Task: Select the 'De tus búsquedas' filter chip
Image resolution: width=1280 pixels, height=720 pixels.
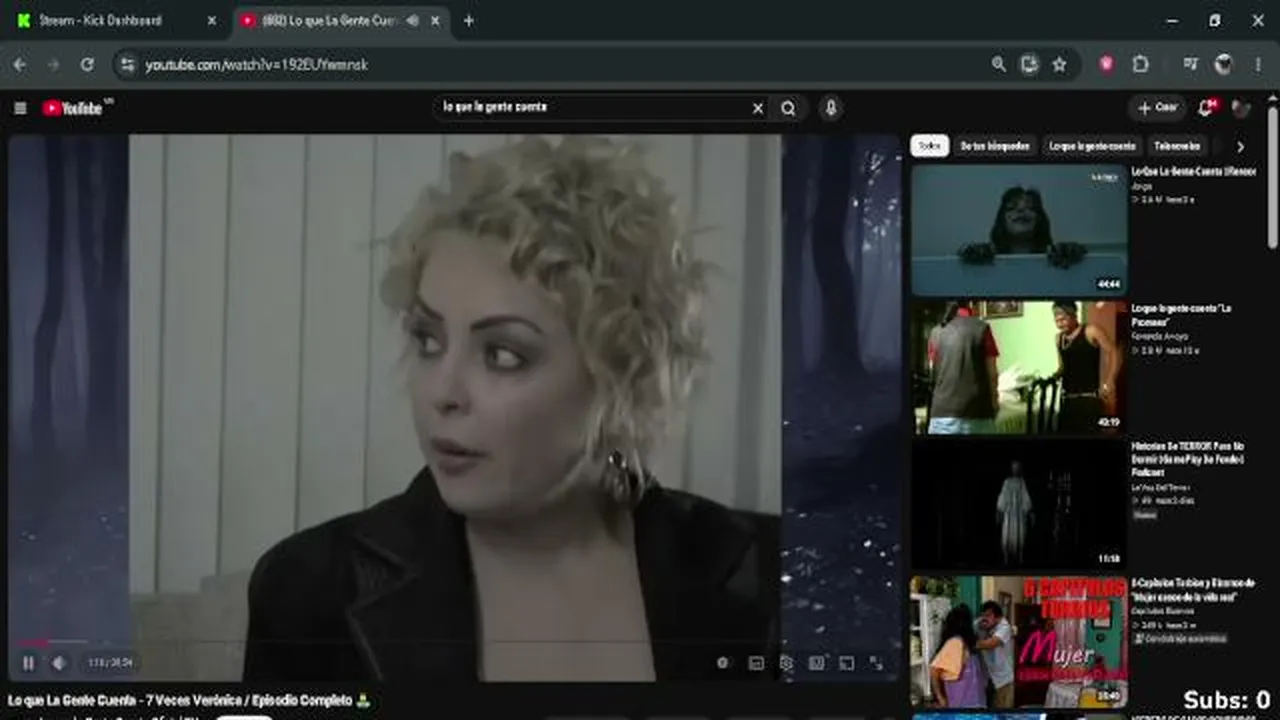Action: (x=995, y=146)
